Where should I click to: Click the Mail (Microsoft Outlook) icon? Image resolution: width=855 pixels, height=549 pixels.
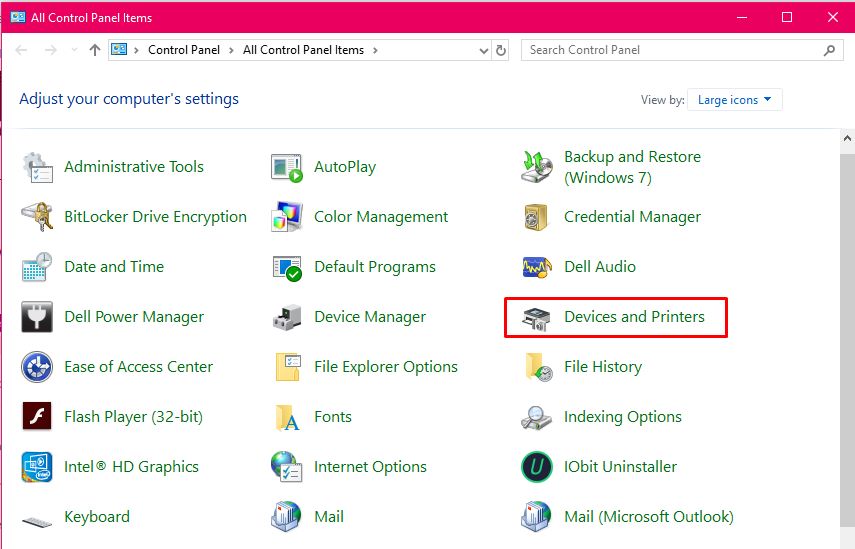tap(537, 516)
